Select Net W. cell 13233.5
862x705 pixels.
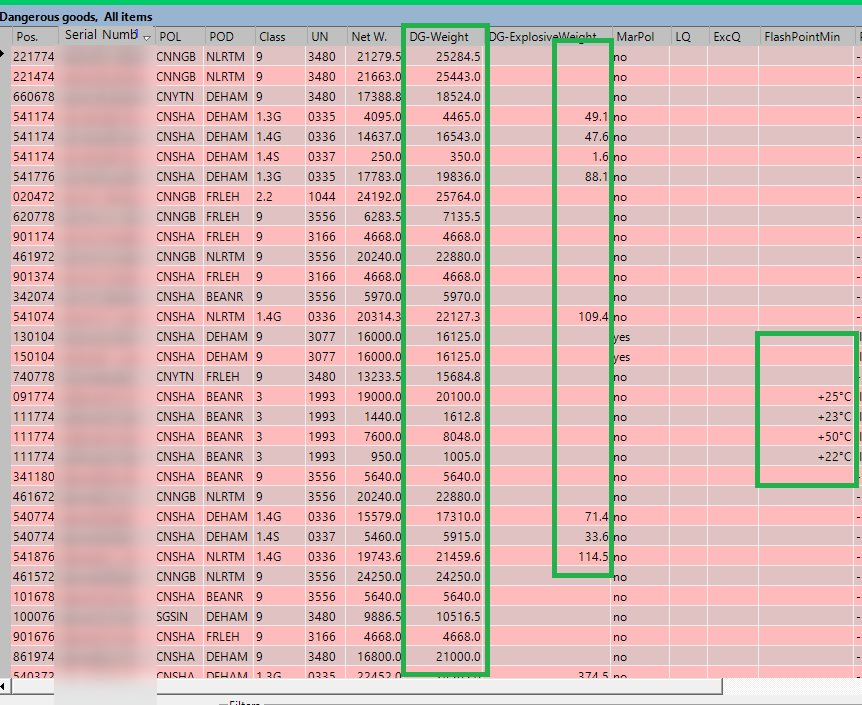(379, 377)
